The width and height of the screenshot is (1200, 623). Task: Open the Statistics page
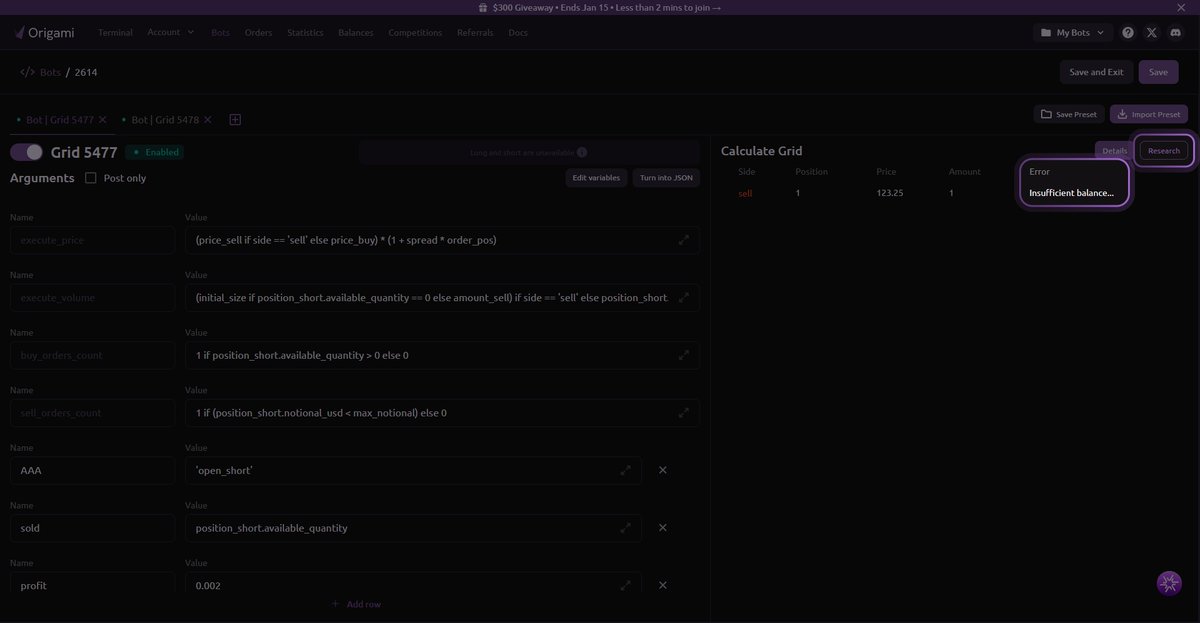(x=305, y=32)
